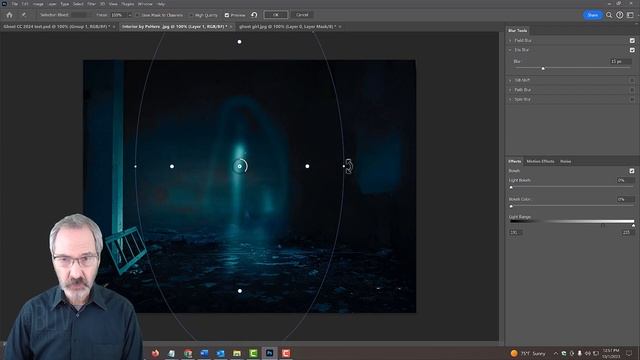Switch to the Motion Effects tab

coord(540,161)
